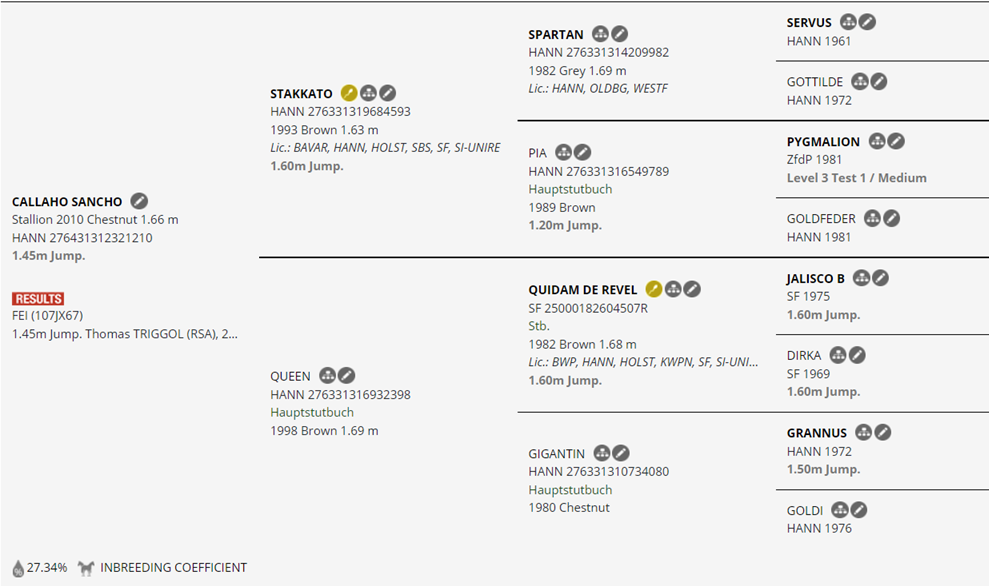Click the gold icon beside QUIDAM DE REVEL

pos(654,289)
